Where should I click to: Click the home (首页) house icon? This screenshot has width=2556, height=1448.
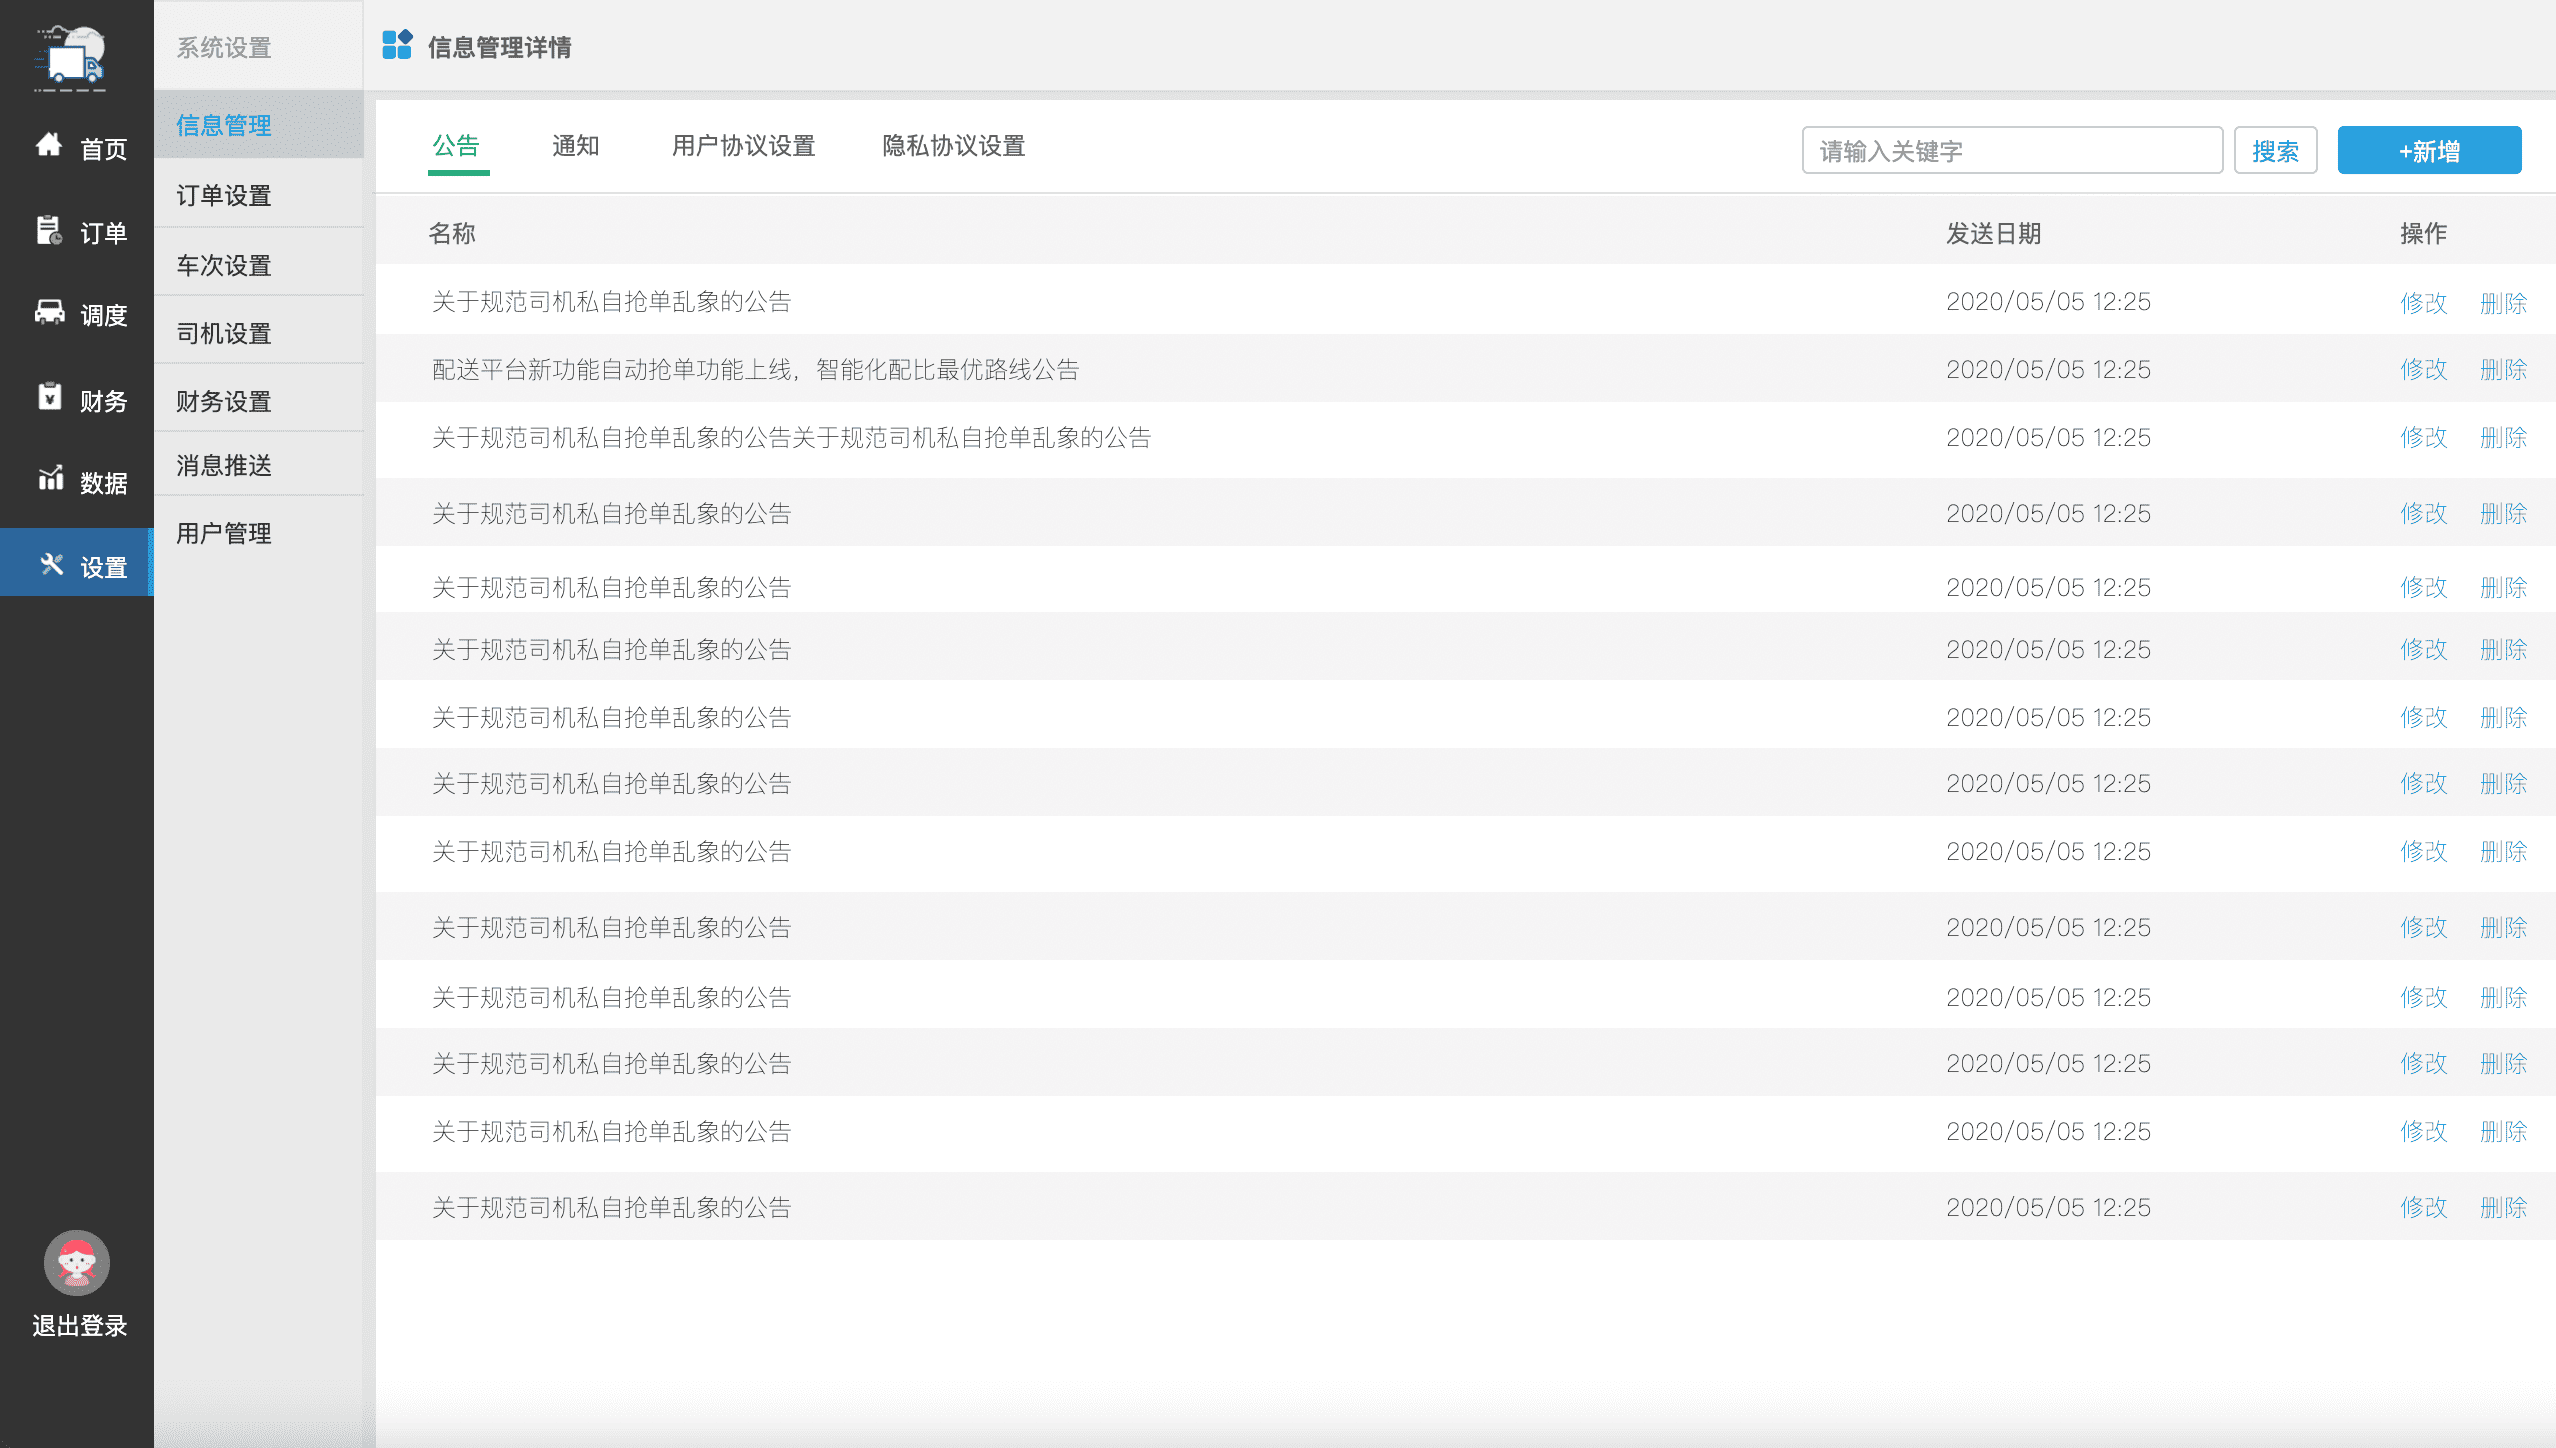[x=49, y=146]
